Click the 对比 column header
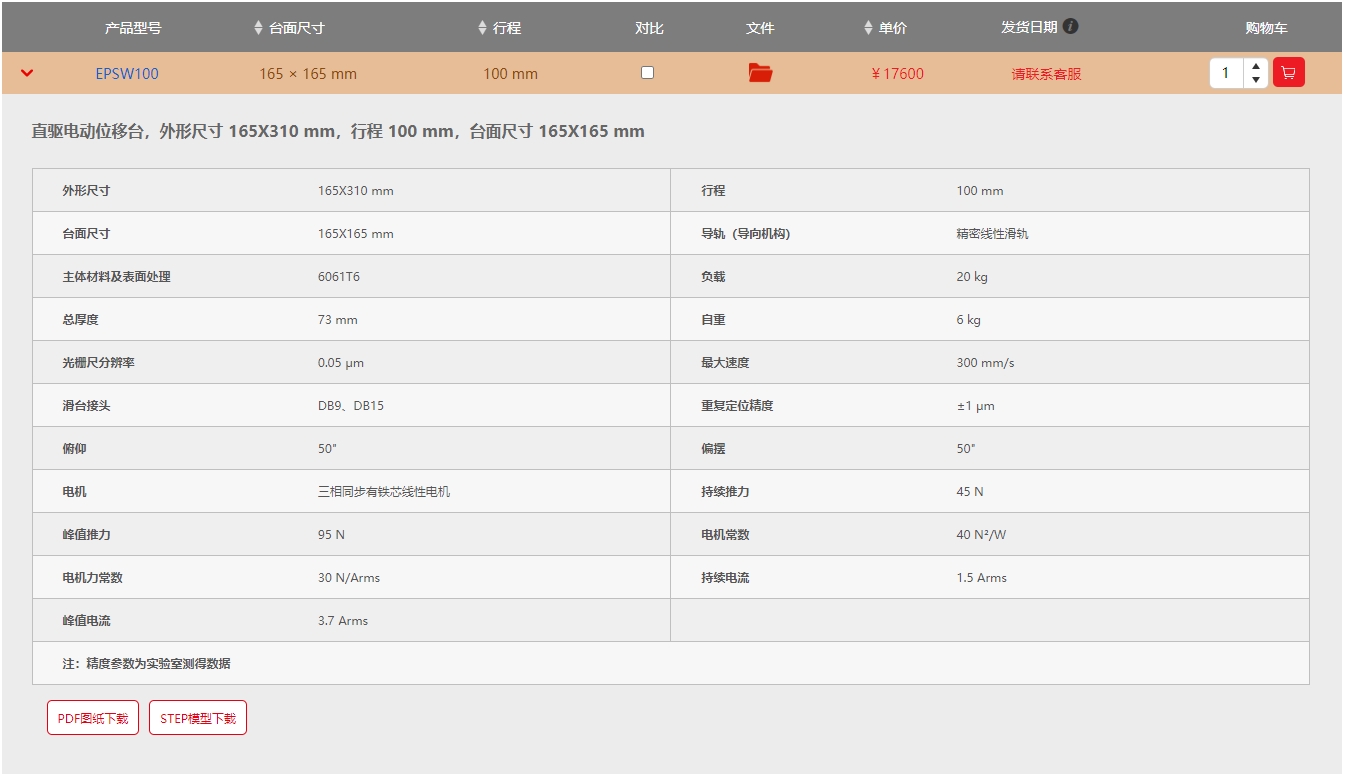Viewport: 1345px width, 774px height. 649,28
